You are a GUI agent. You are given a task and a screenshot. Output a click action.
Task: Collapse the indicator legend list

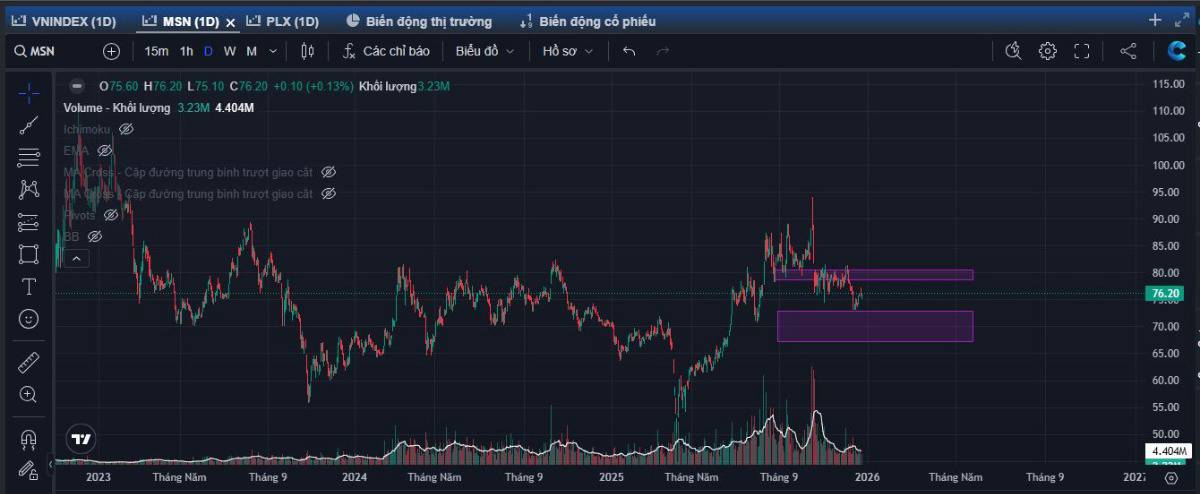pos(76,258)
